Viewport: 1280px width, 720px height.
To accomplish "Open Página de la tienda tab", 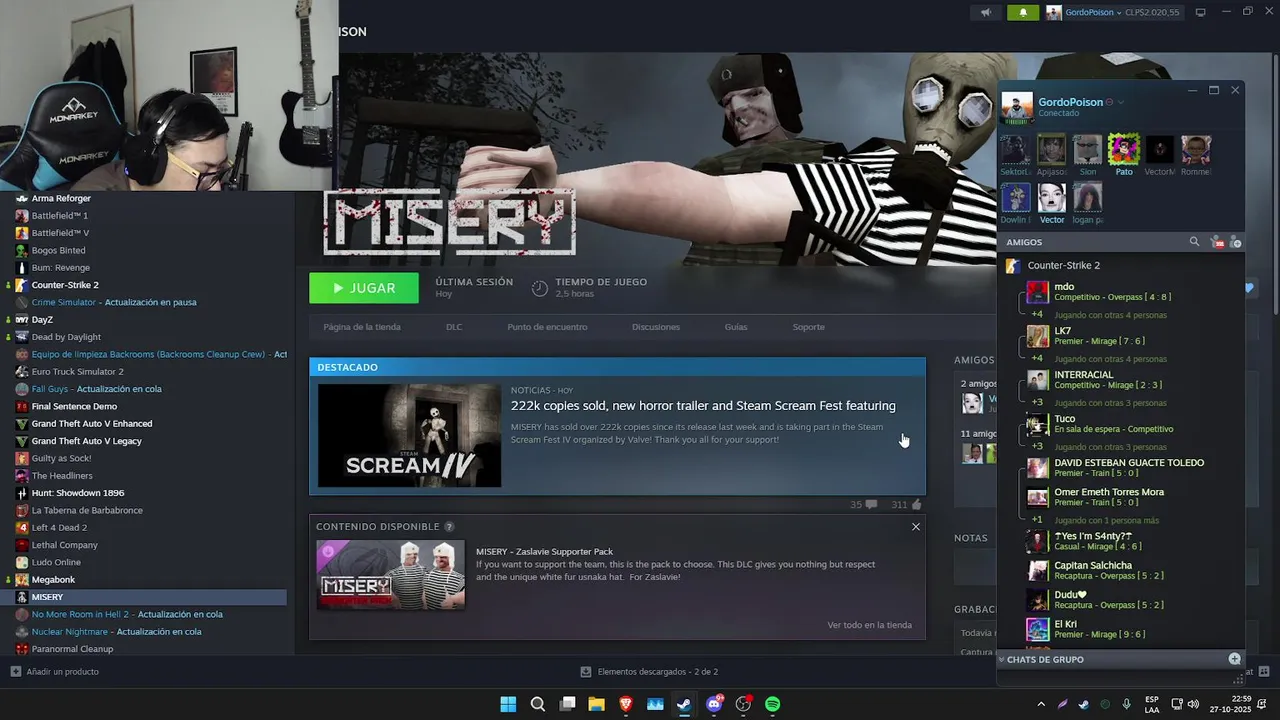I will (362, 327).
